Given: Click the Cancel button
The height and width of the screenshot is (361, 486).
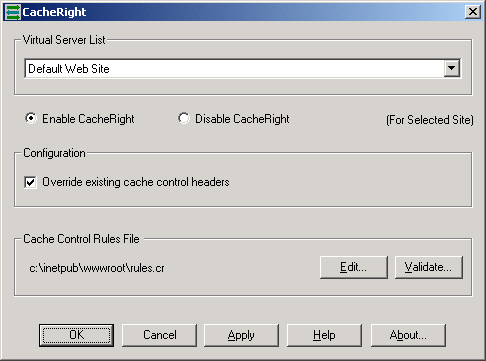Looking at the screenshot, I should (159, 335).
